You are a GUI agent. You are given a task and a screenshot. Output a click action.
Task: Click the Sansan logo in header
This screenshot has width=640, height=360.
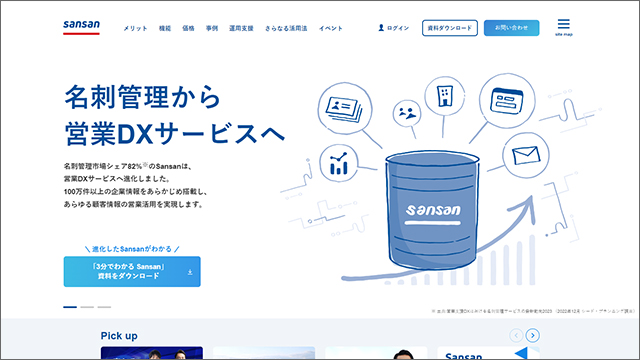tap(81, 27)
